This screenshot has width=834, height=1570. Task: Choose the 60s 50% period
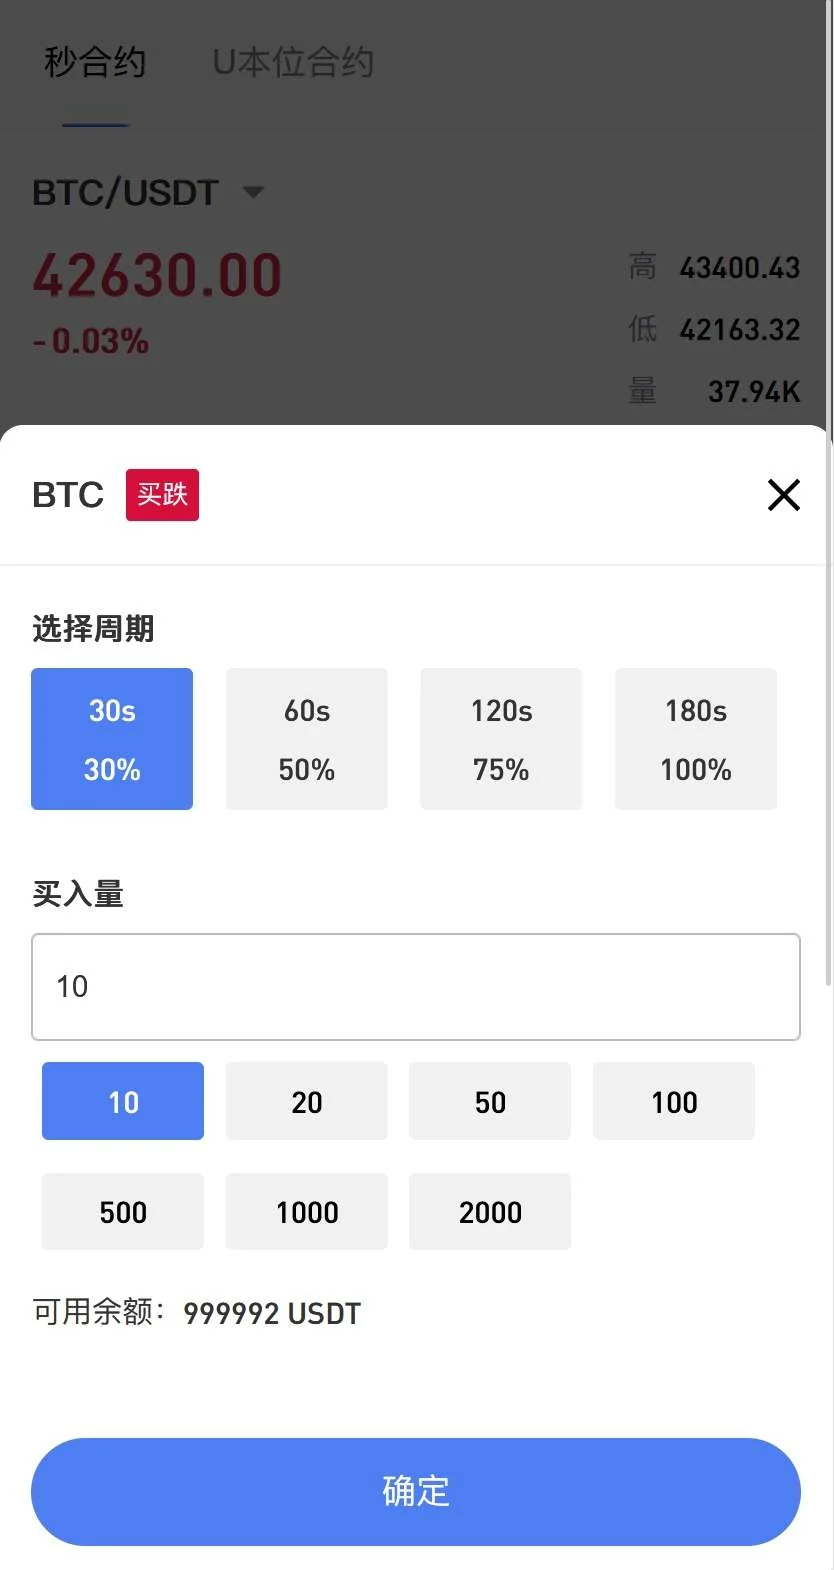(x=306, y=739)
